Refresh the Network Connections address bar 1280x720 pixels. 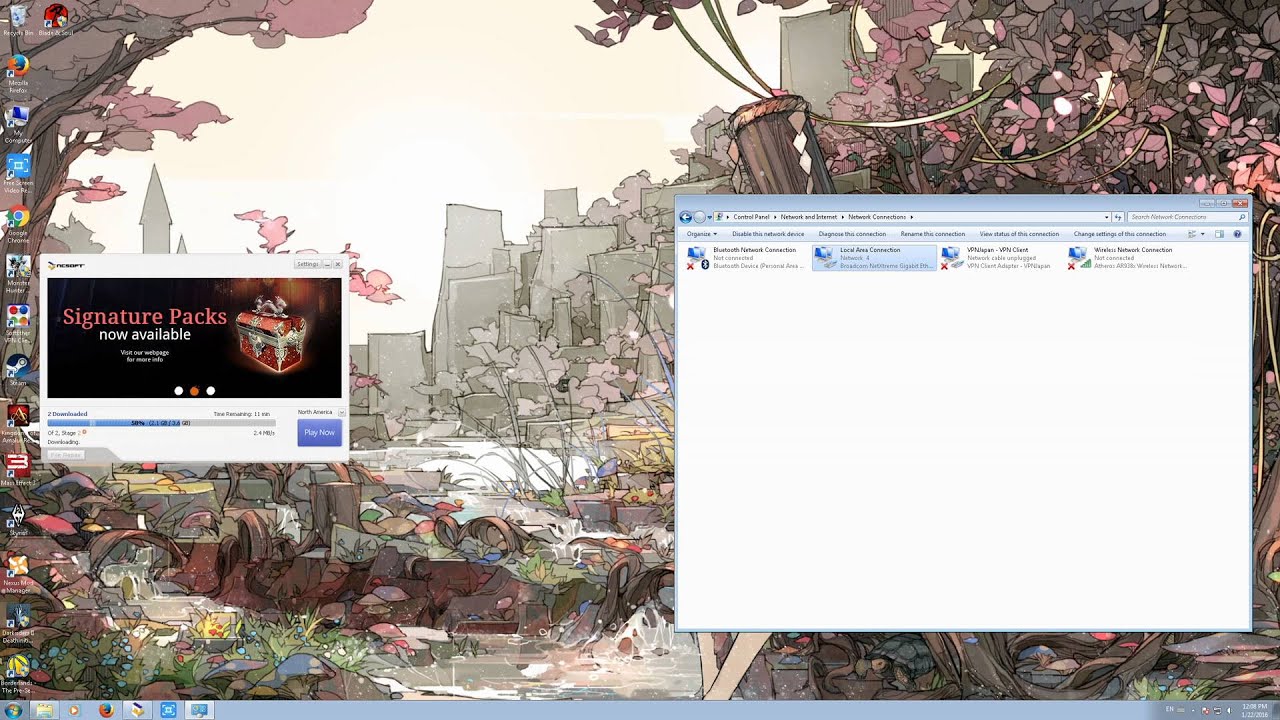coord(1118,217)
